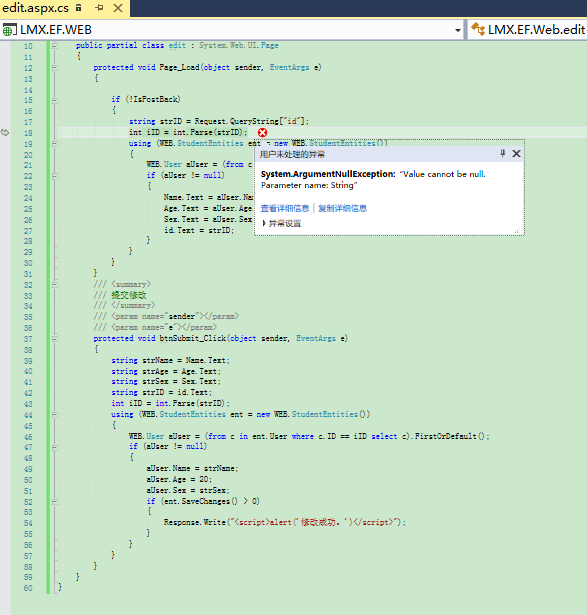This screenshot has width=587, height=615.
Task: Click the Response.Write statement on line 54
Action: (285, 522)
